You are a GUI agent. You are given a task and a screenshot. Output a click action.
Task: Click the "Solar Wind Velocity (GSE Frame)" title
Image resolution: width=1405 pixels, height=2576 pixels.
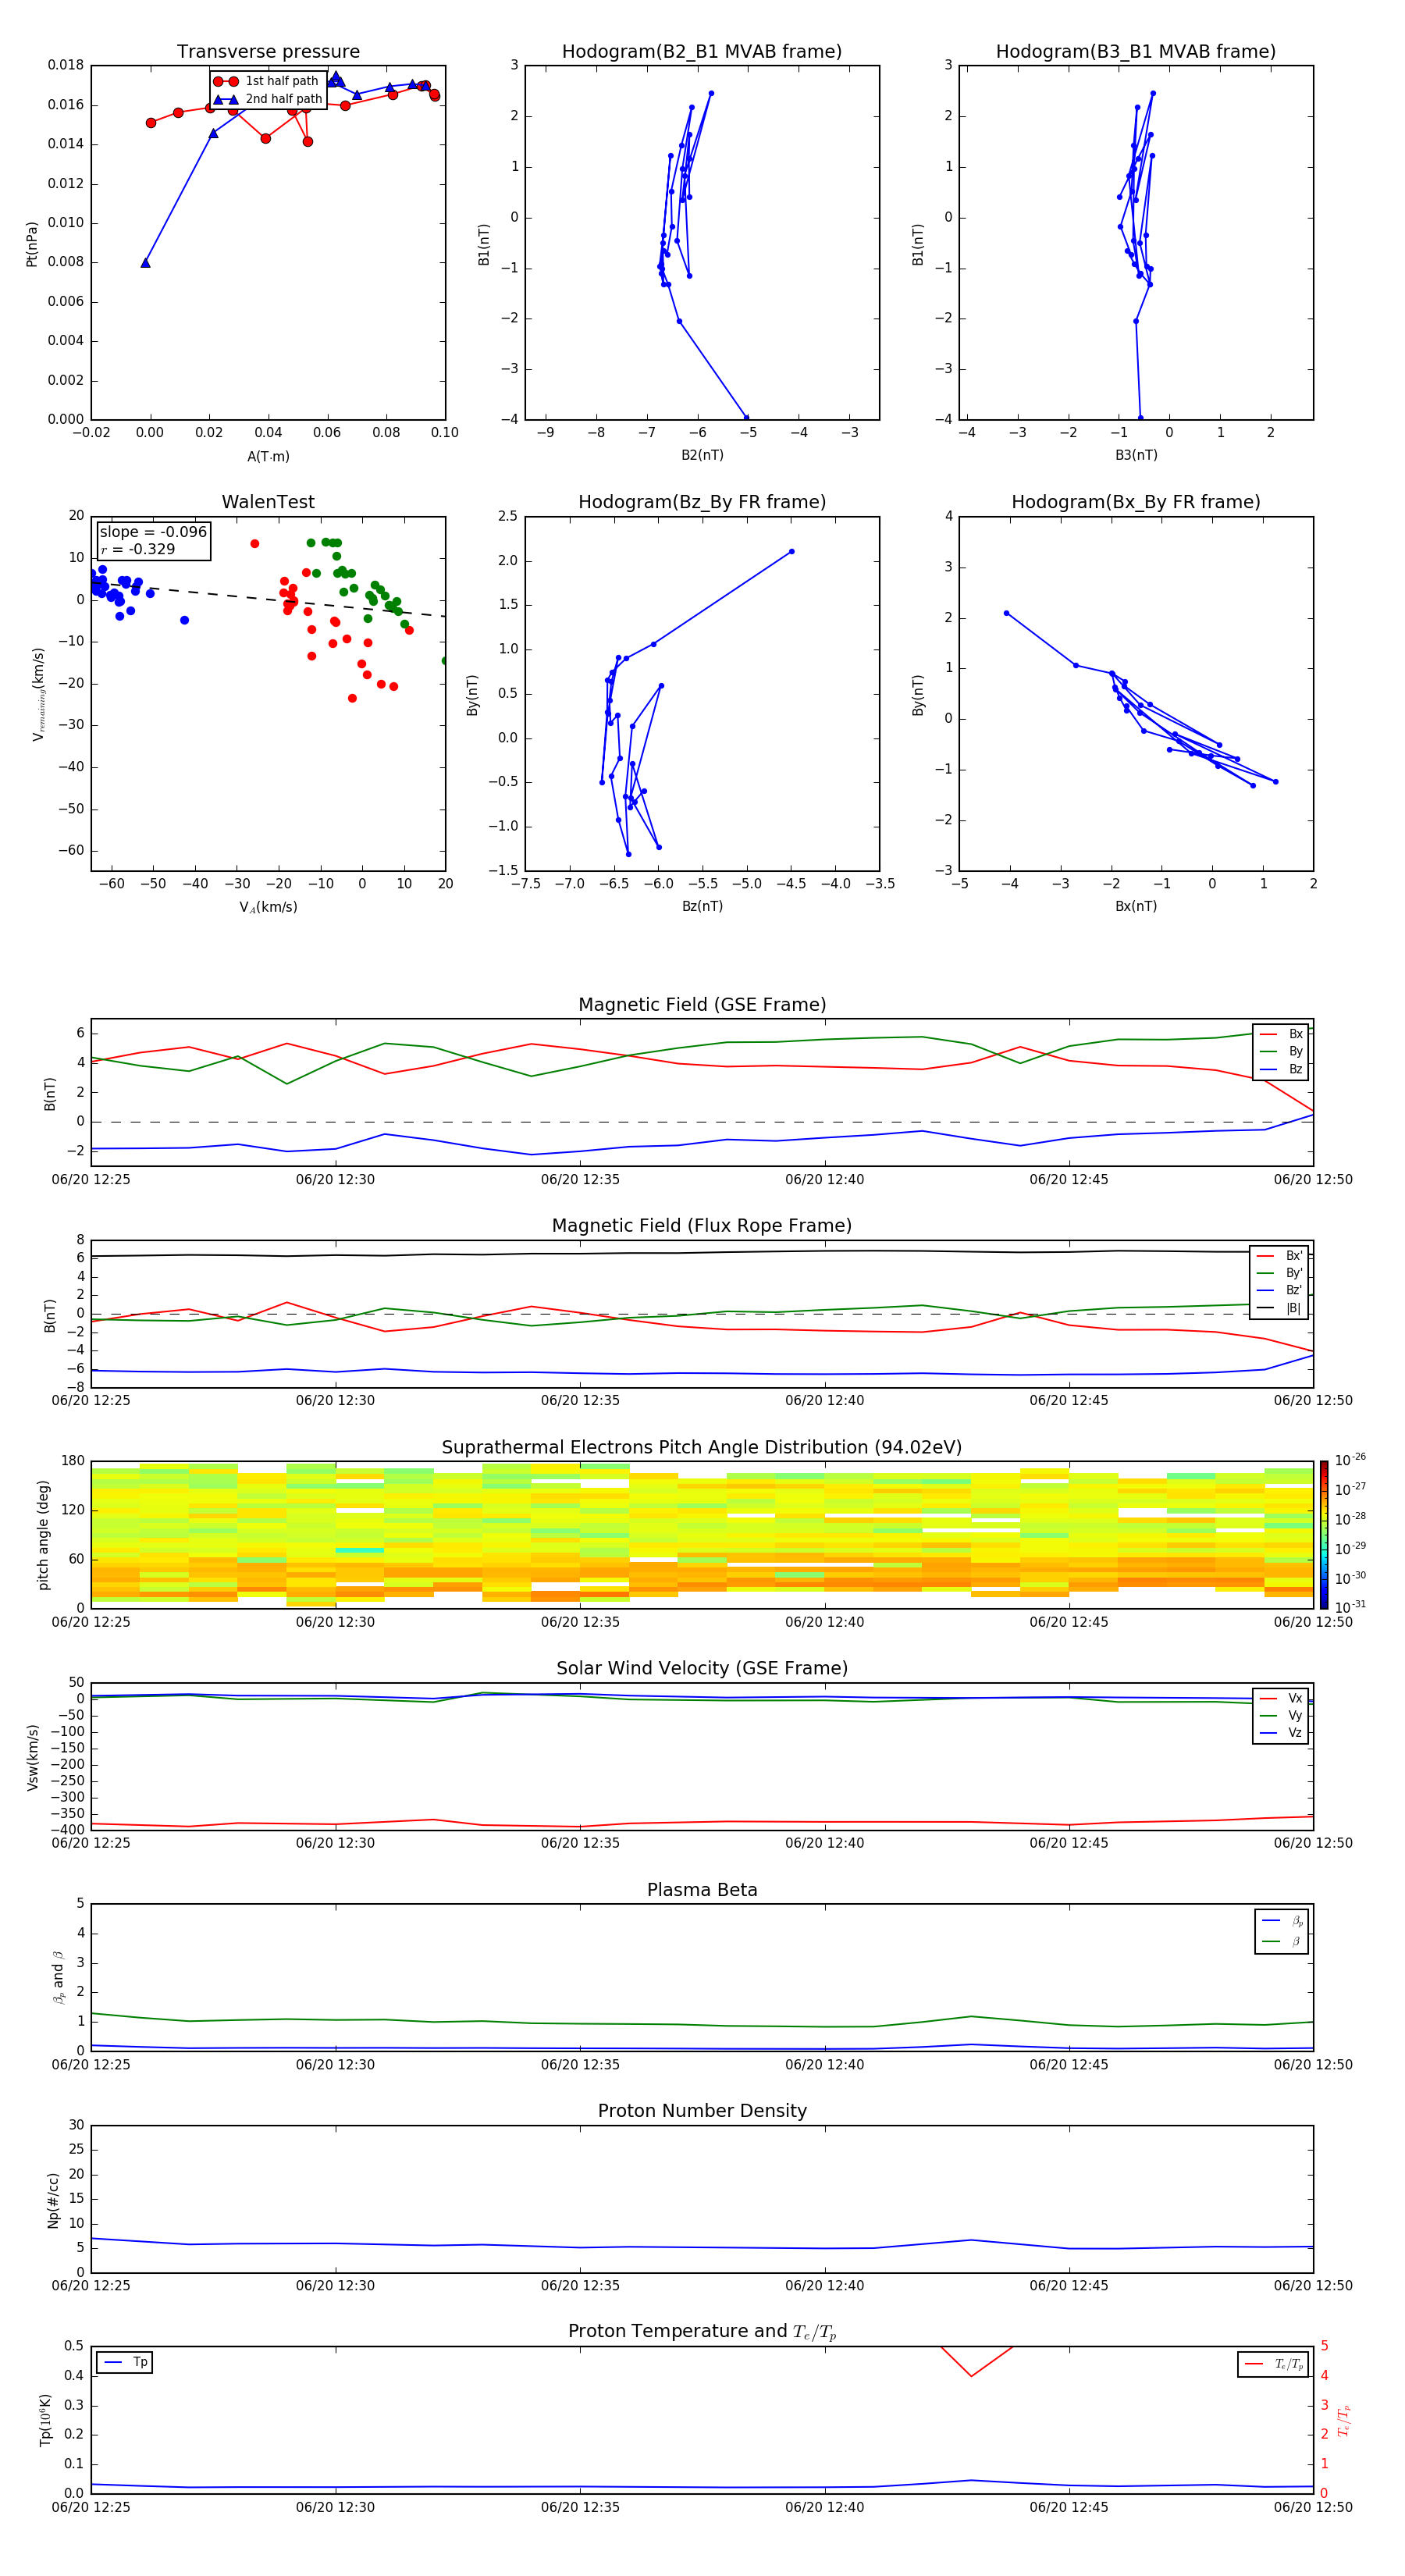(x=702, y=1668)
